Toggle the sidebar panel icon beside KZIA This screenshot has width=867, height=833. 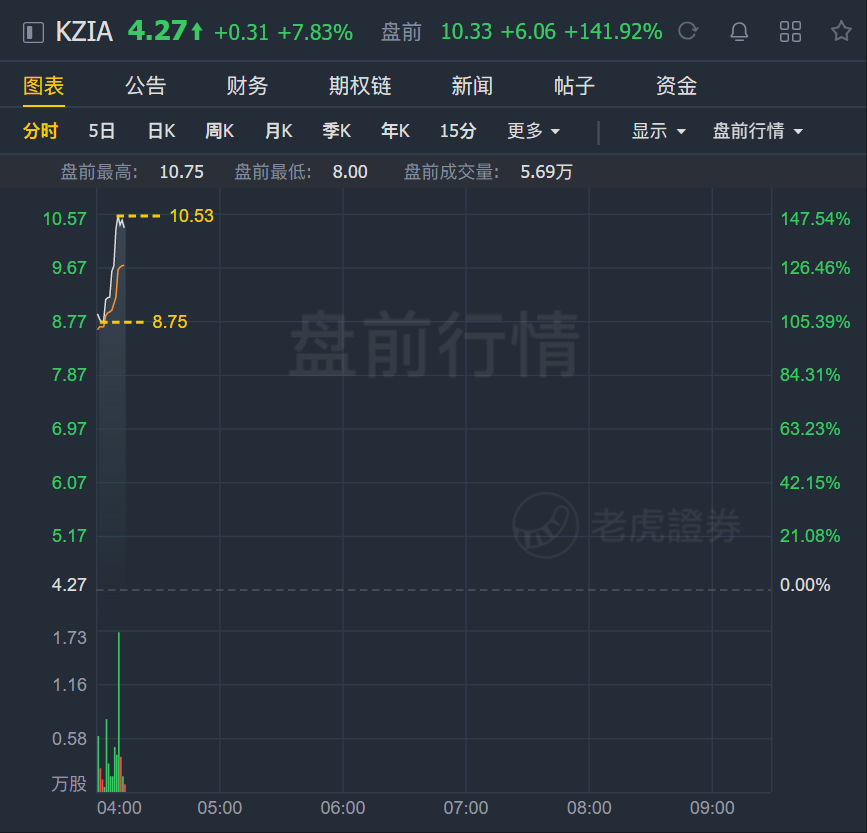[x=33, y=32]
